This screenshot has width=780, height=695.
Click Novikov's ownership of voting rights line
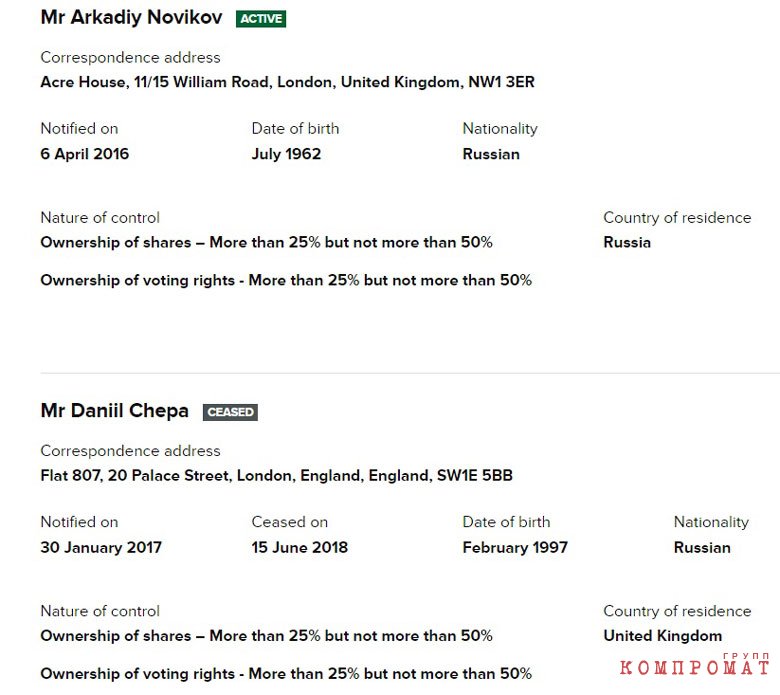tap(286, 281)
